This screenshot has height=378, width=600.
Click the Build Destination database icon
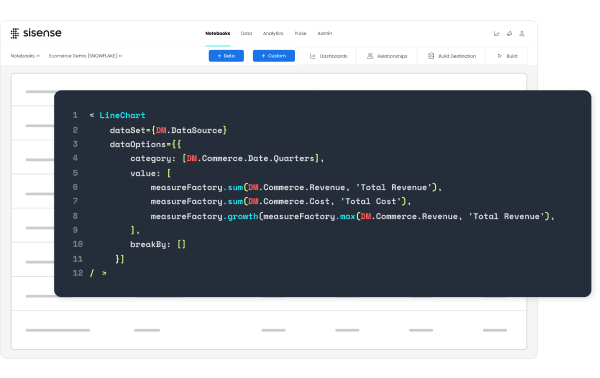pos(431,56)
